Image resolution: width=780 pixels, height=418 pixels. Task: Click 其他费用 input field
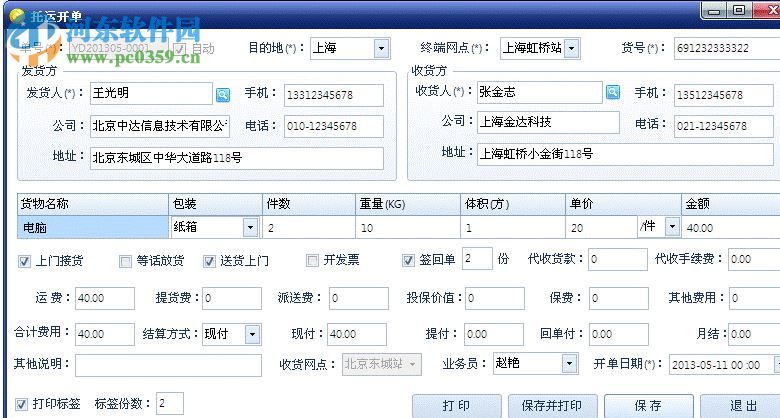click(x=754, y=299)
